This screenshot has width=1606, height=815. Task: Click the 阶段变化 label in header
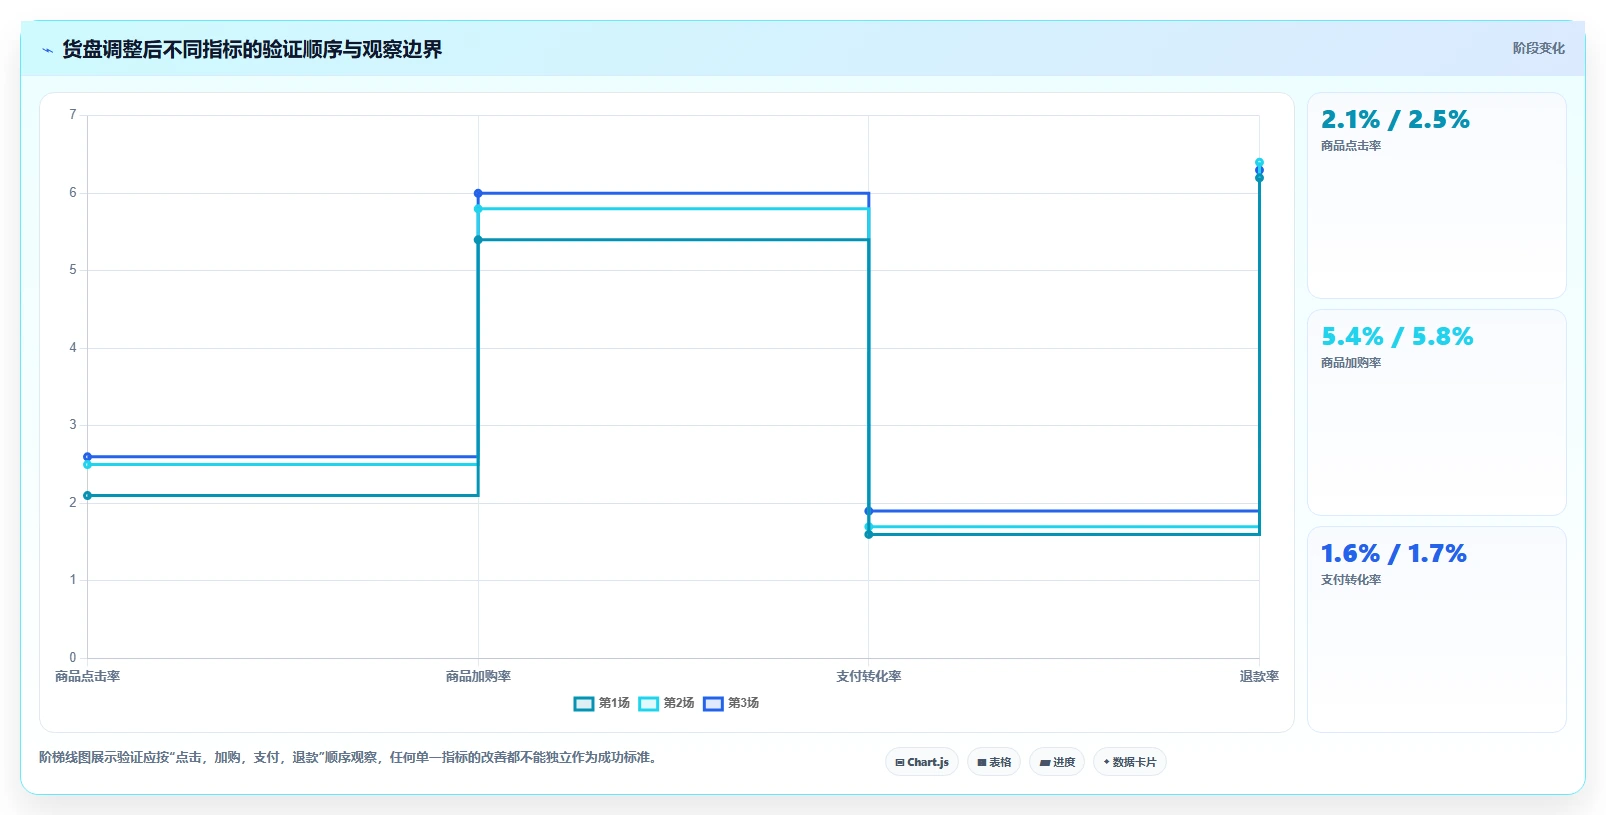(1538, 48)
